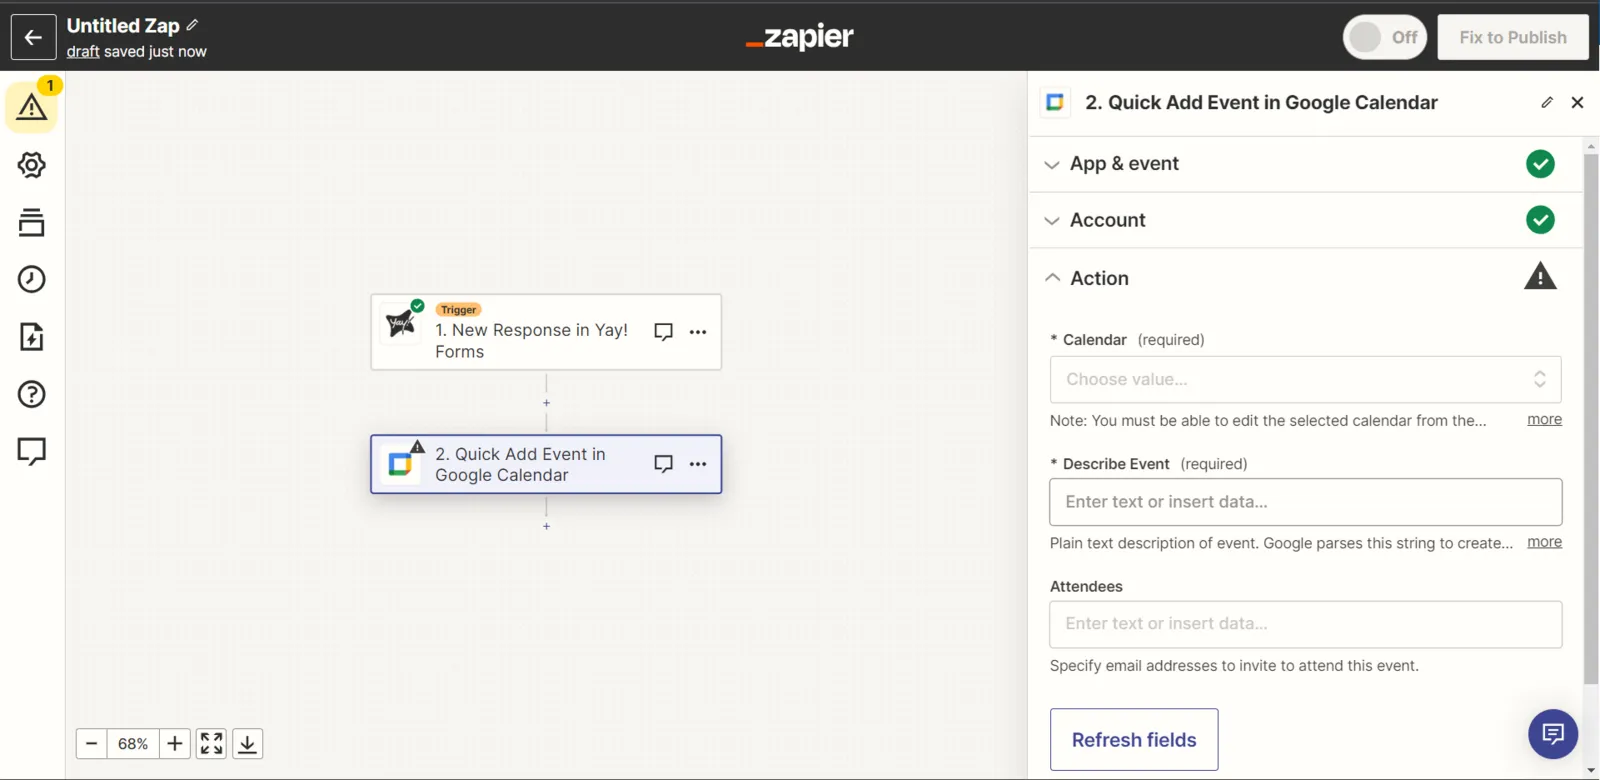The height and width of the screenshot is (780, 1600).
Task: Expand the Calendar note with more link
Action: pyautogui.click(x=1544, y=420)
